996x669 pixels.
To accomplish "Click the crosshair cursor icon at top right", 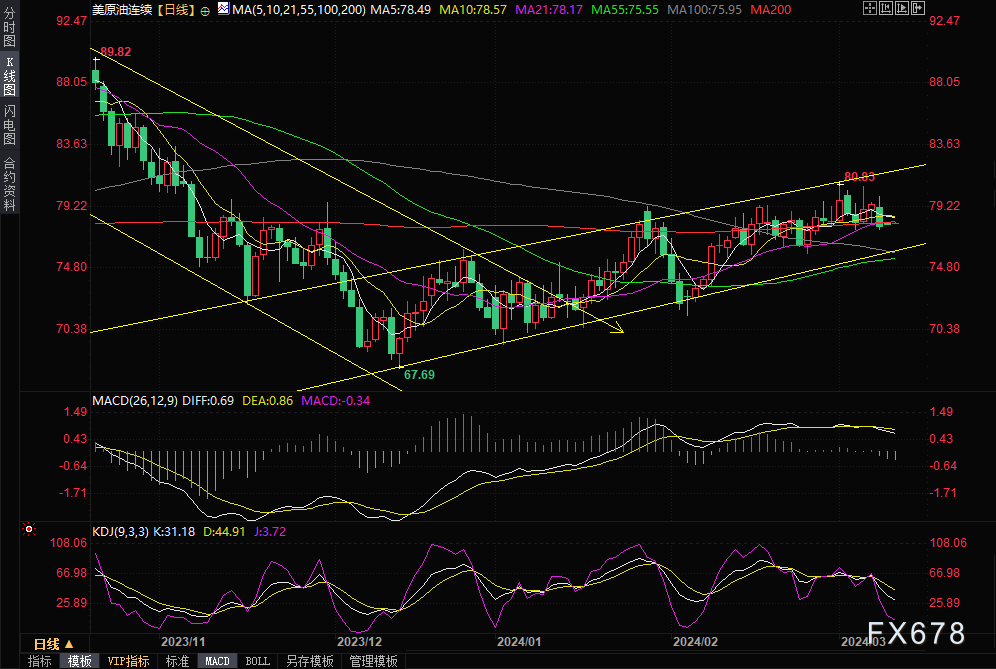I will pyautogui.click(x=870, y=8).
